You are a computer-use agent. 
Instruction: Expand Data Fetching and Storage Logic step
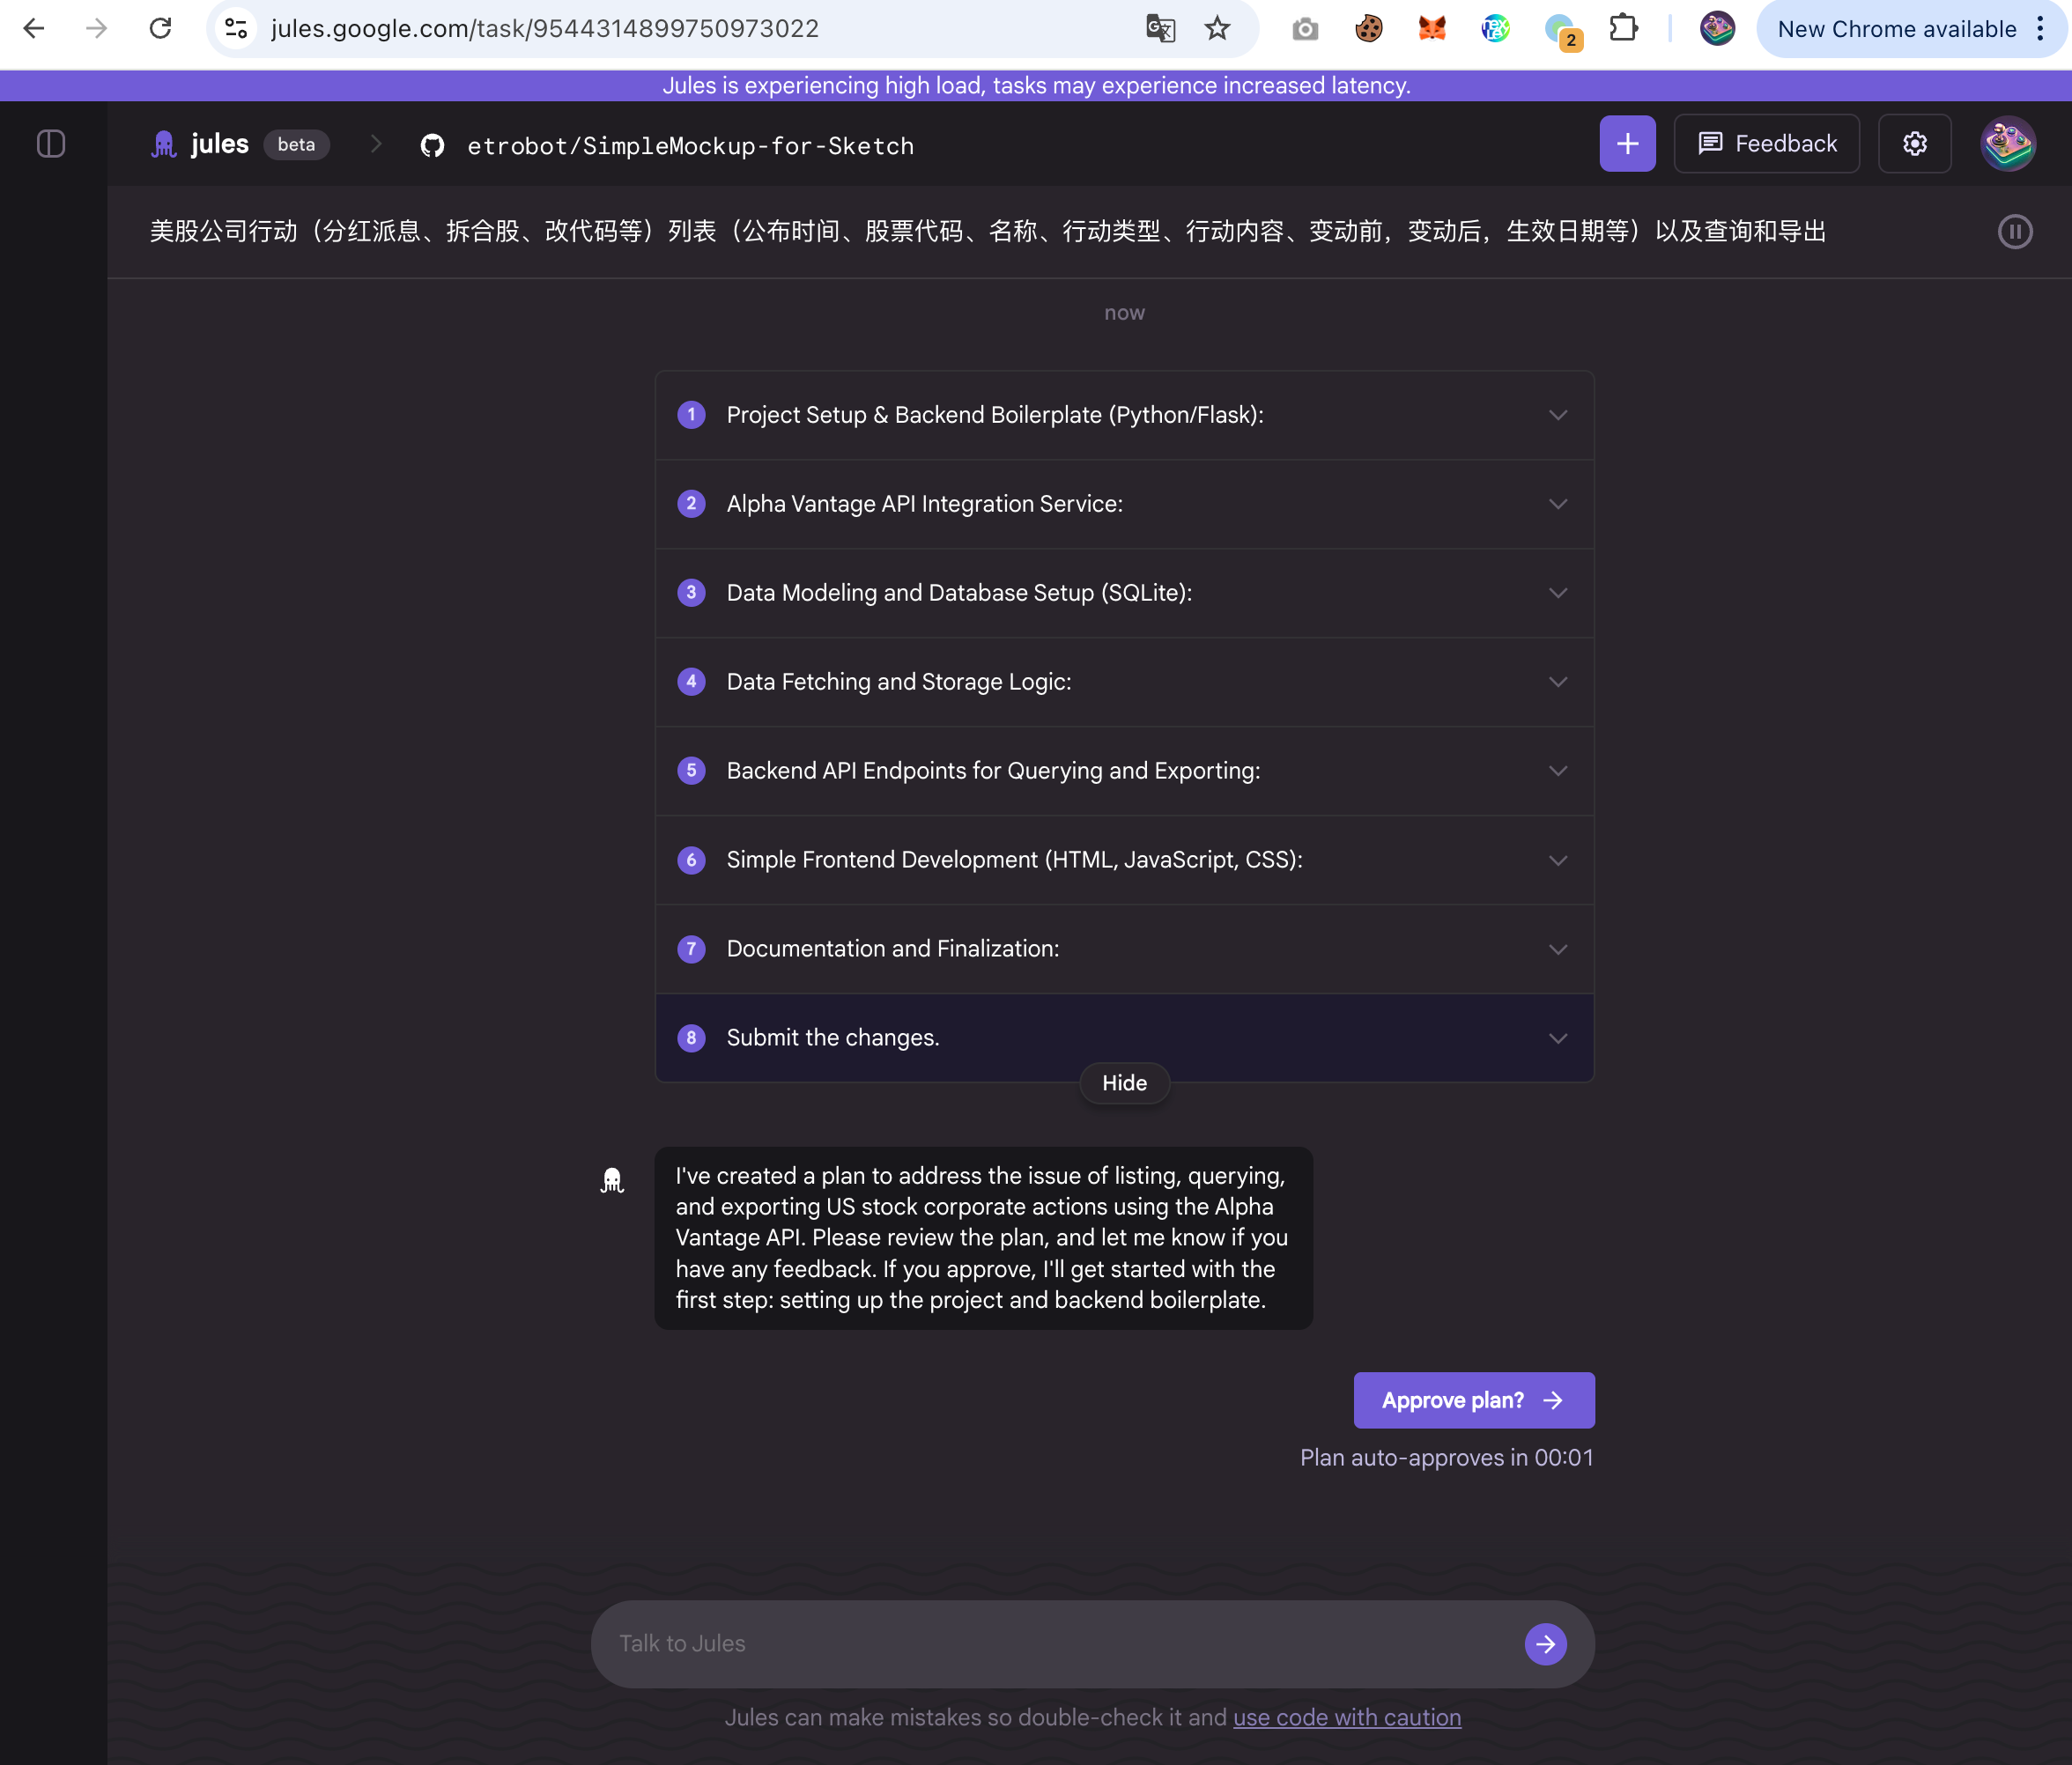pyautogui.click(x=1124, y=682)
